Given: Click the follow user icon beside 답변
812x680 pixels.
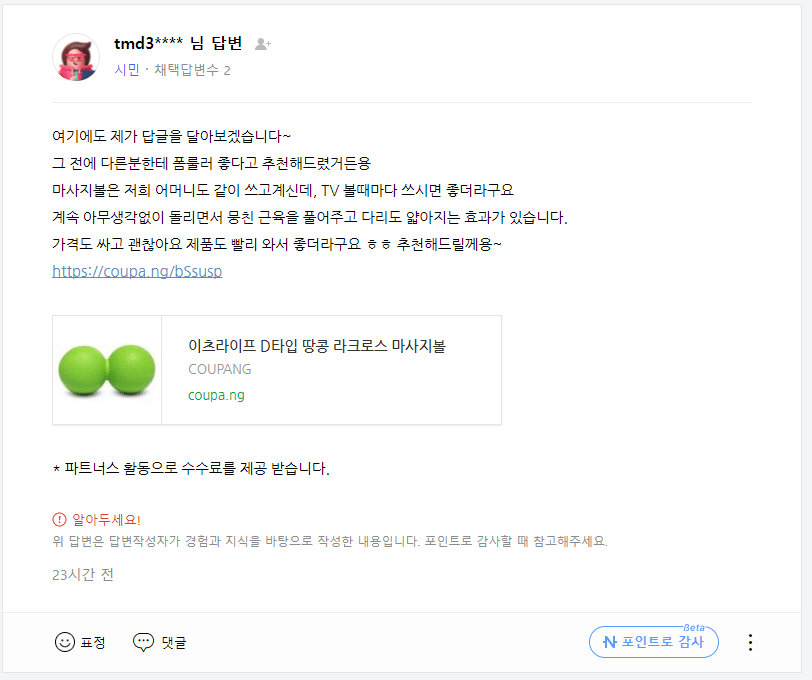Looking at the screenshot, I should point(263,44).
